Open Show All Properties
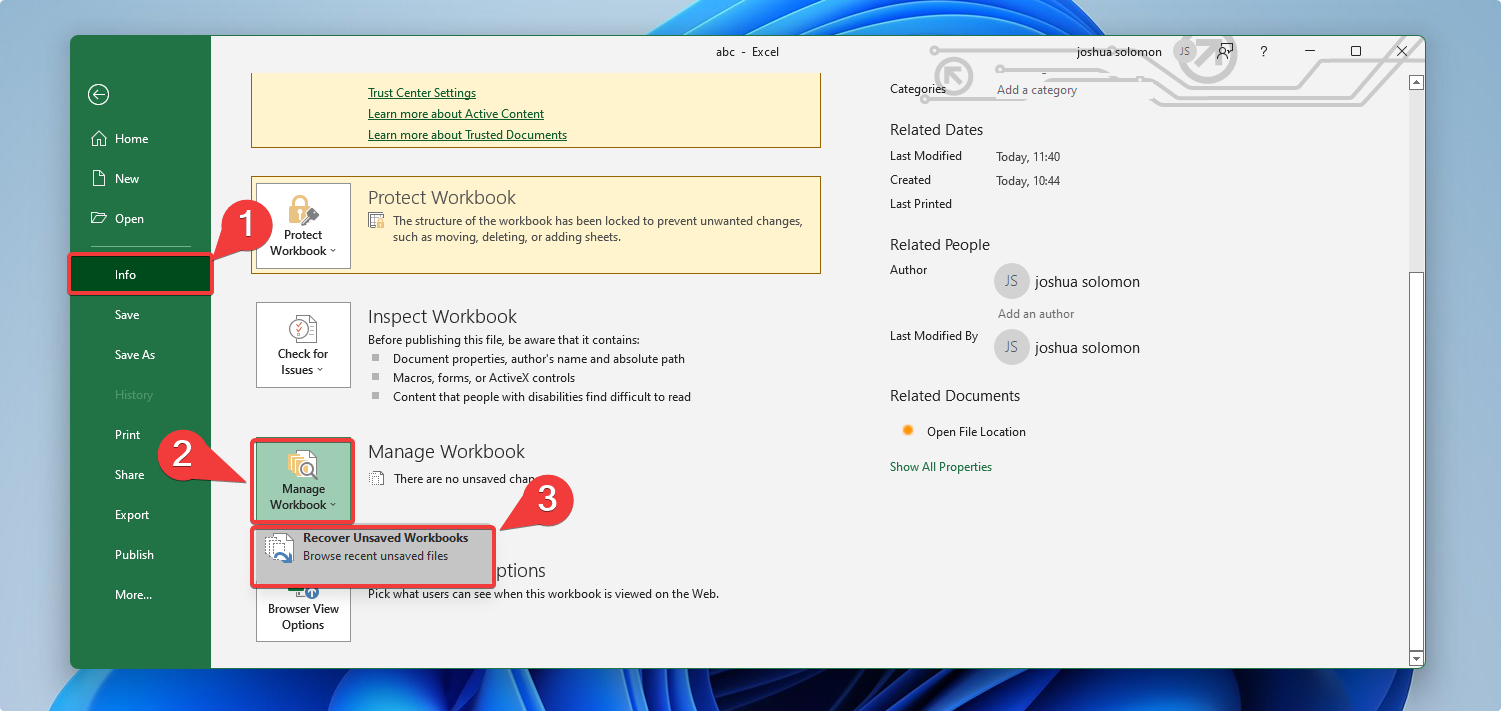Screen dimensions: 1501x711 [x=940, y=466]
